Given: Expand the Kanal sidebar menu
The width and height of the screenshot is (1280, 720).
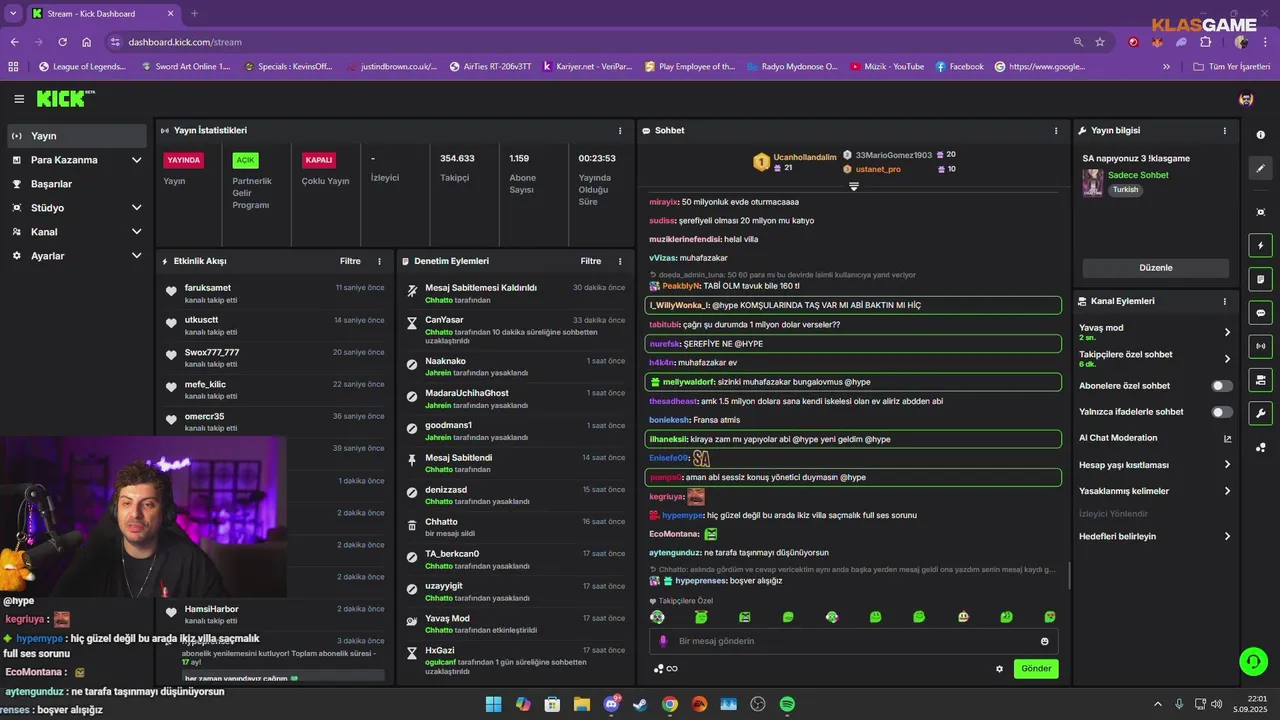Looking at the screenshot, I should click(137, 232).
